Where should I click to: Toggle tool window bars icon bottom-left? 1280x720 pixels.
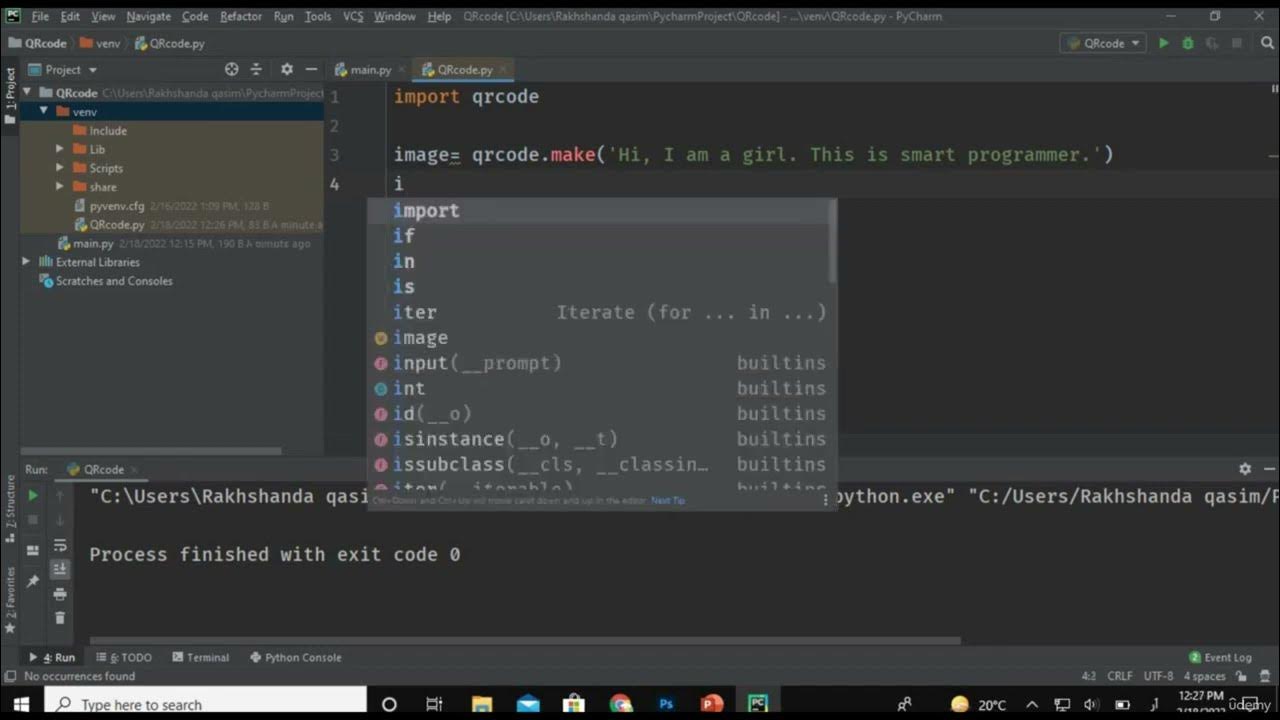click(x=9, y=677)
